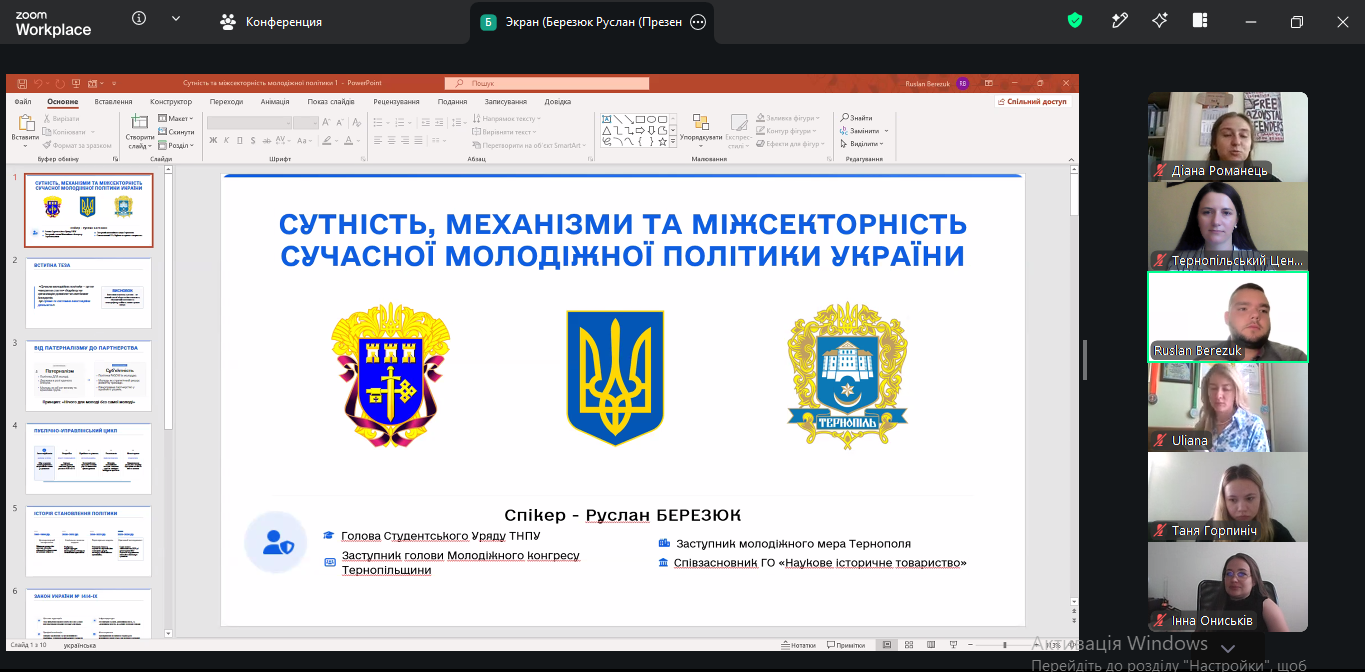Select slide 3 thumbnail 'Від патерналізму до партнерства'
1365x672 pixels.
88,375
